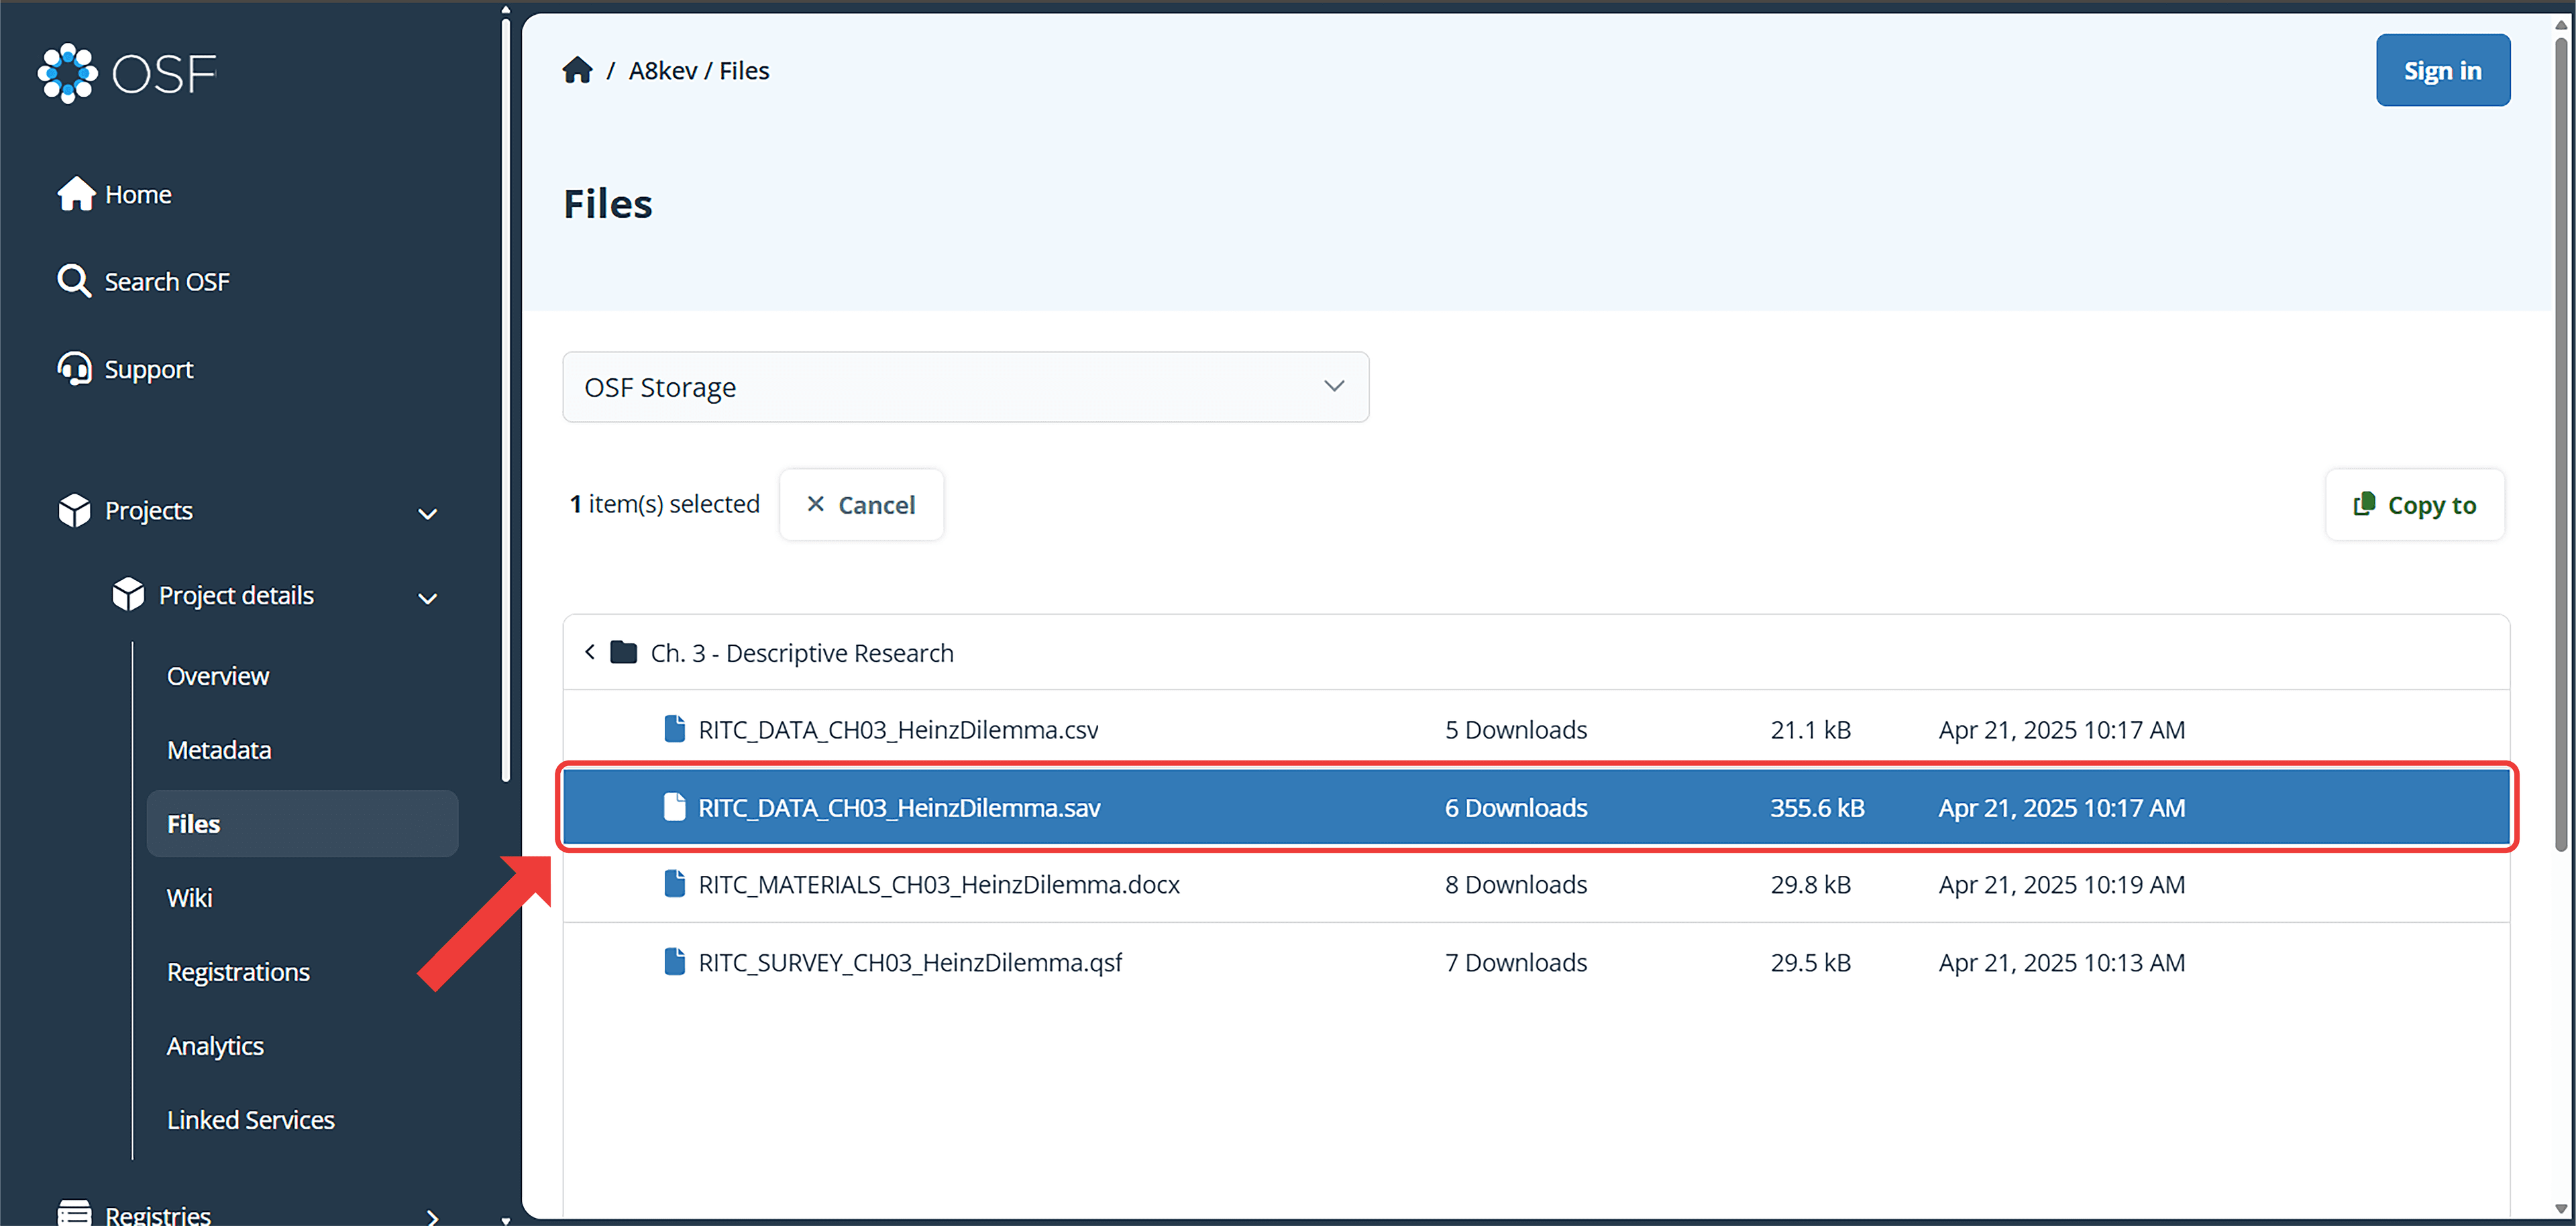Click '7 Downloads' in qsf row
The width and height of the screenshot is (2576, 1226).
pyautogui.click(x=1515, y=962)
